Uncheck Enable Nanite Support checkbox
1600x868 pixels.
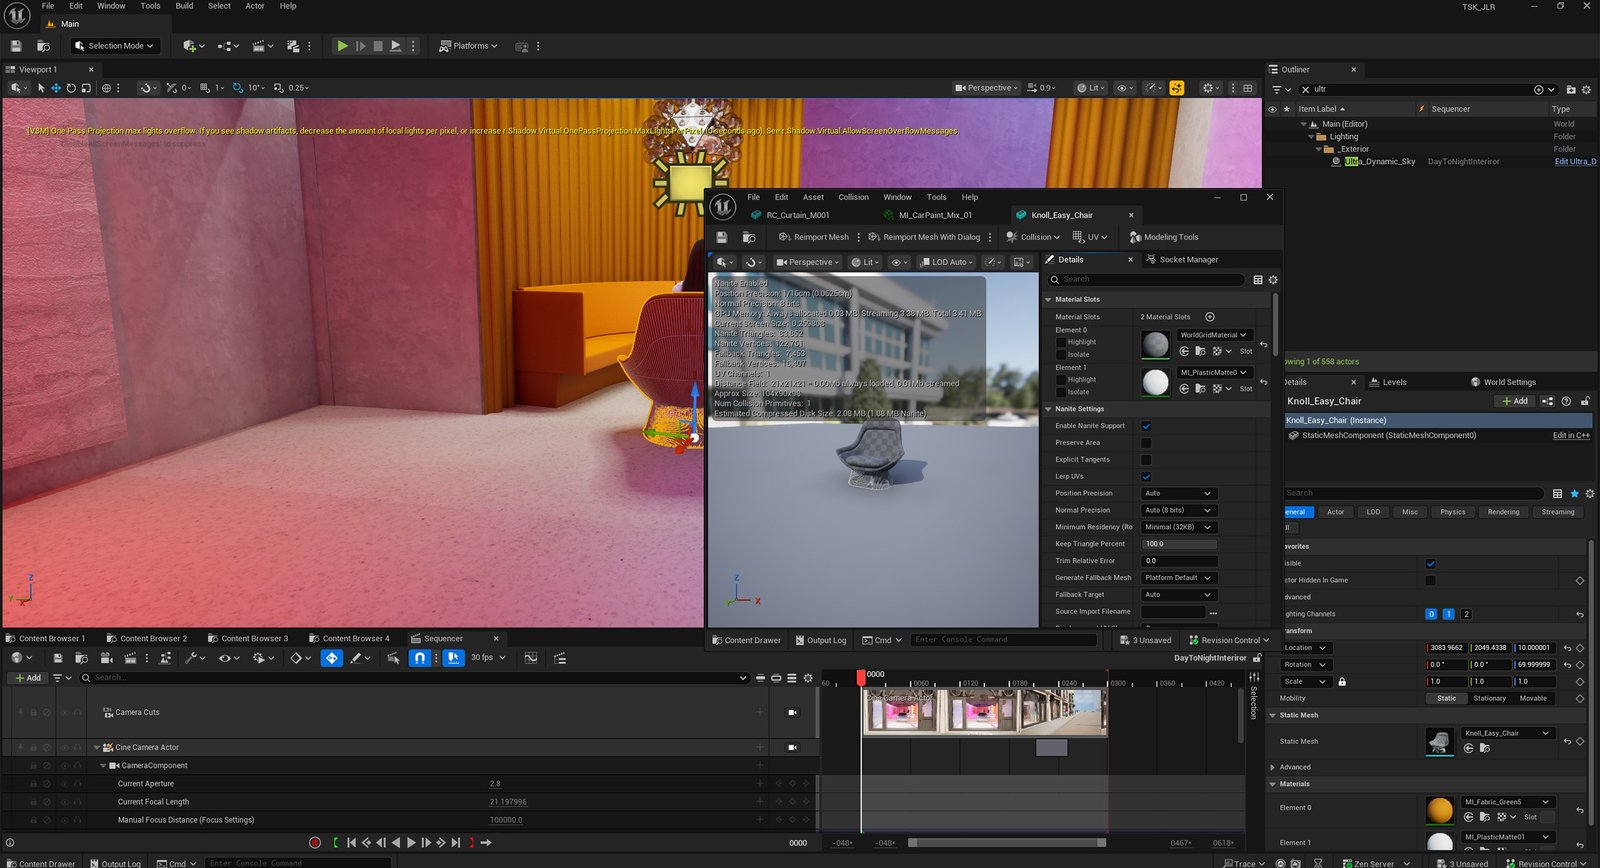click(1146, 426)
